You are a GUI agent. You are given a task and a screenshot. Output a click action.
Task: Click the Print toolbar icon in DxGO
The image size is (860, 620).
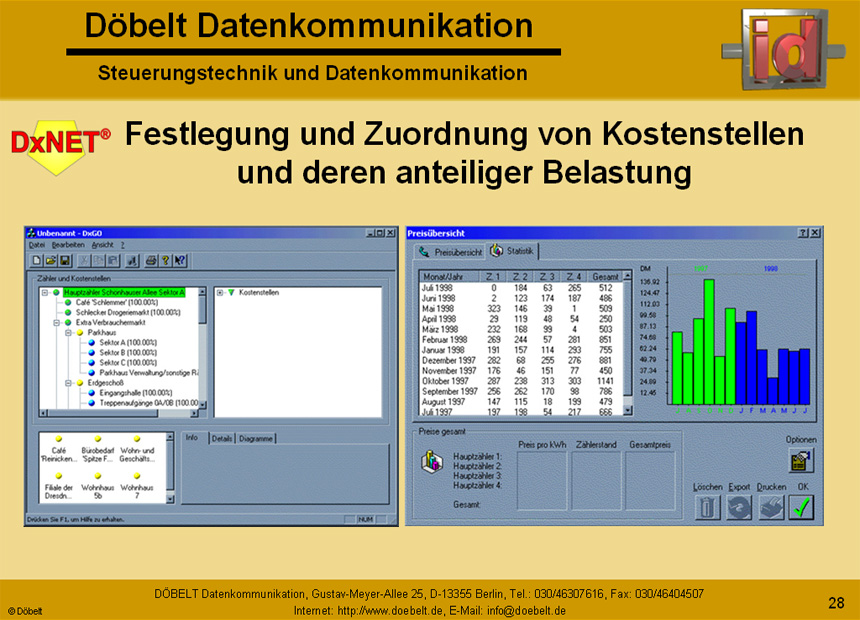(x=151, y=261)
